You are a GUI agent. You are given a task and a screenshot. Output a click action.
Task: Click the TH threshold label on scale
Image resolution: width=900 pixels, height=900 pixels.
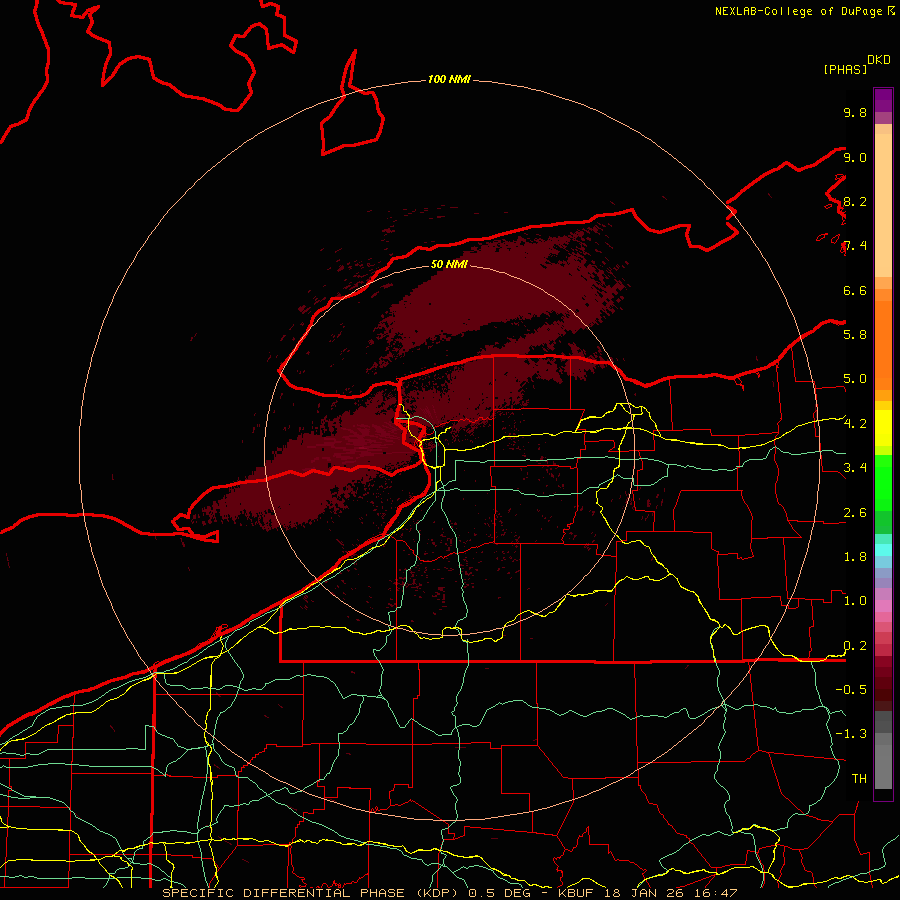pyautogui.click(x=859, y=779)
